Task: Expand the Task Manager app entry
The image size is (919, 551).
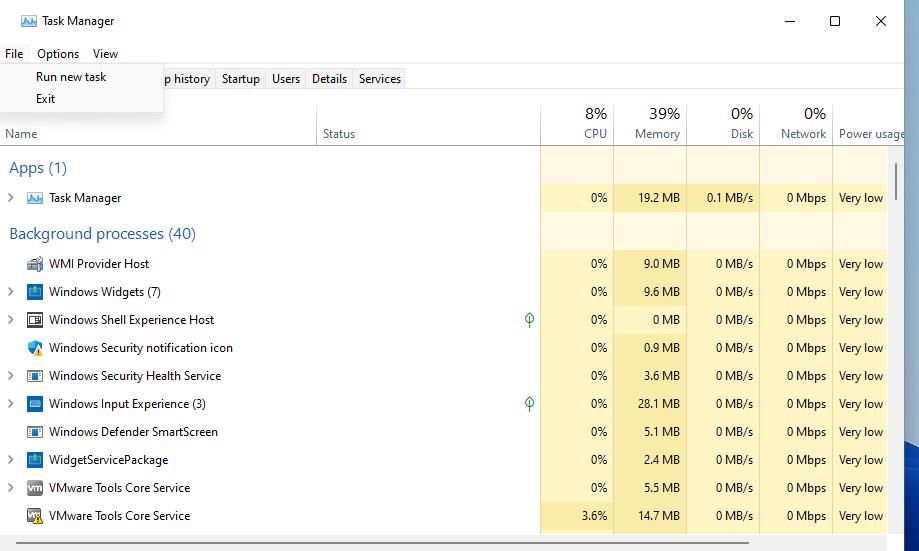Action: pyautogui.click(x=11, y=198)
